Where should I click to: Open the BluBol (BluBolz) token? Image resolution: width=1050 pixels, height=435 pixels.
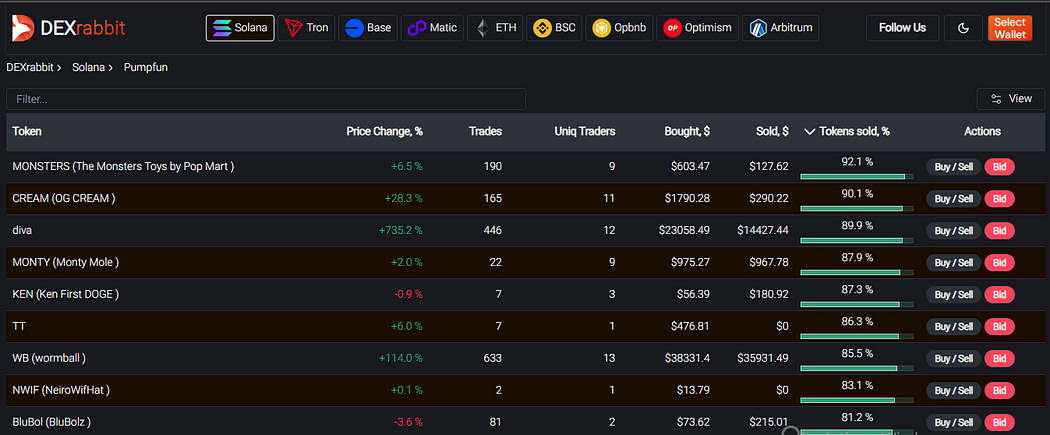[x=52, y=422]
